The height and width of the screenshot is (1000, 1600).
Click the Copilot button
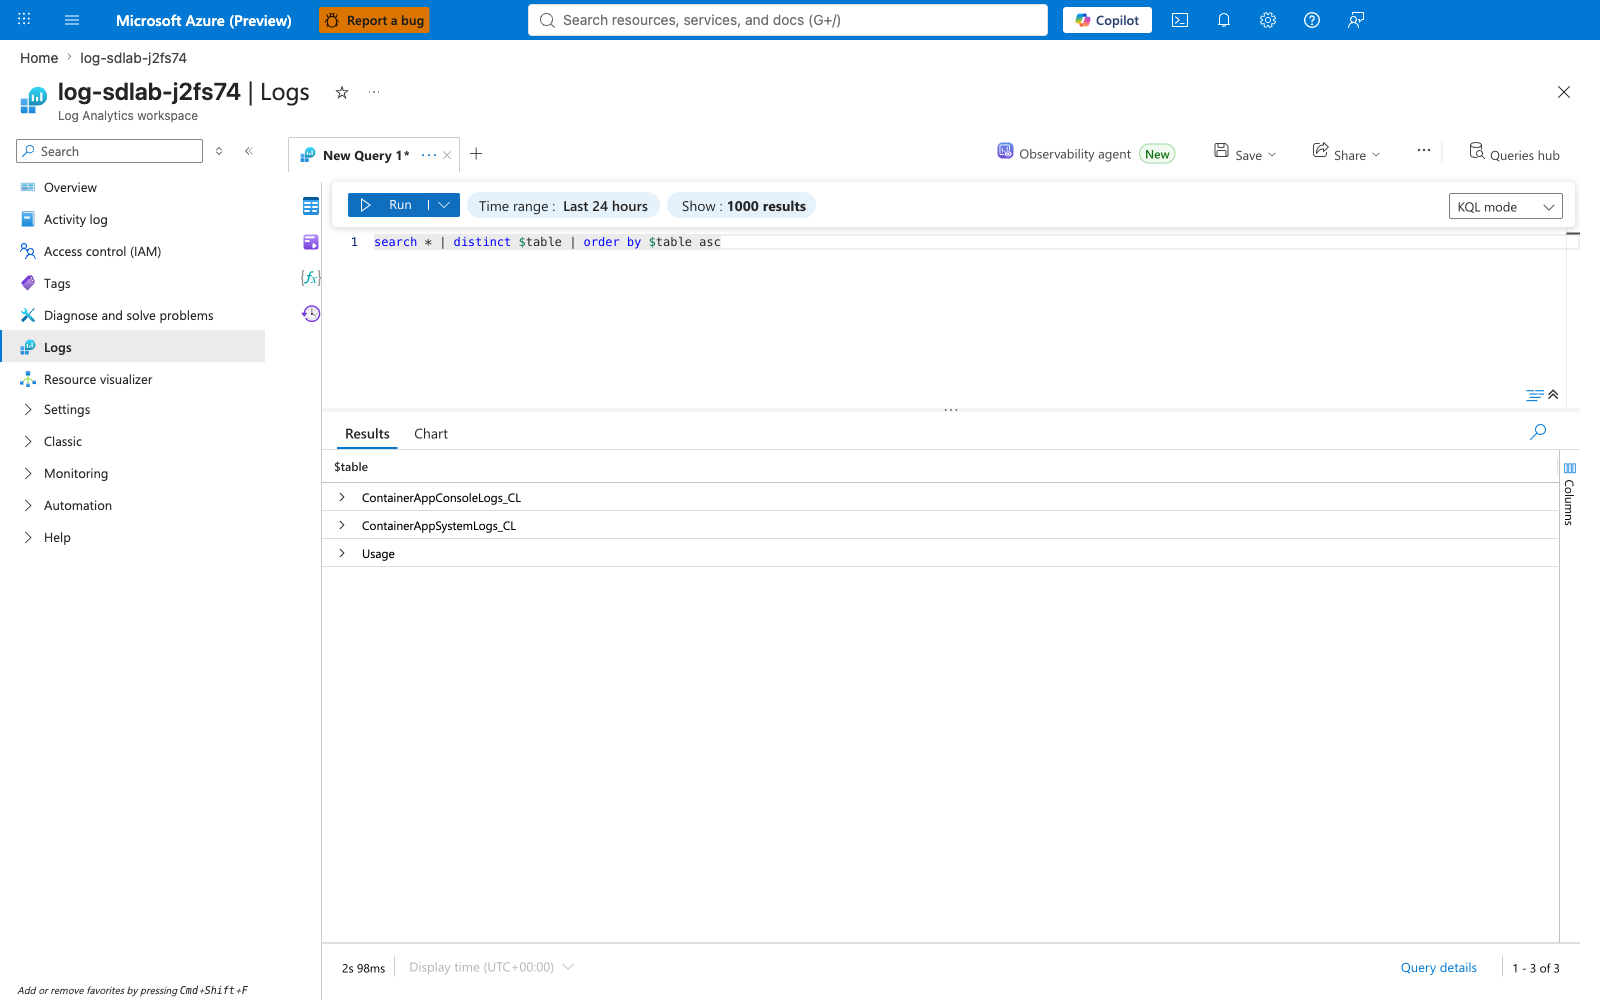1107,20
